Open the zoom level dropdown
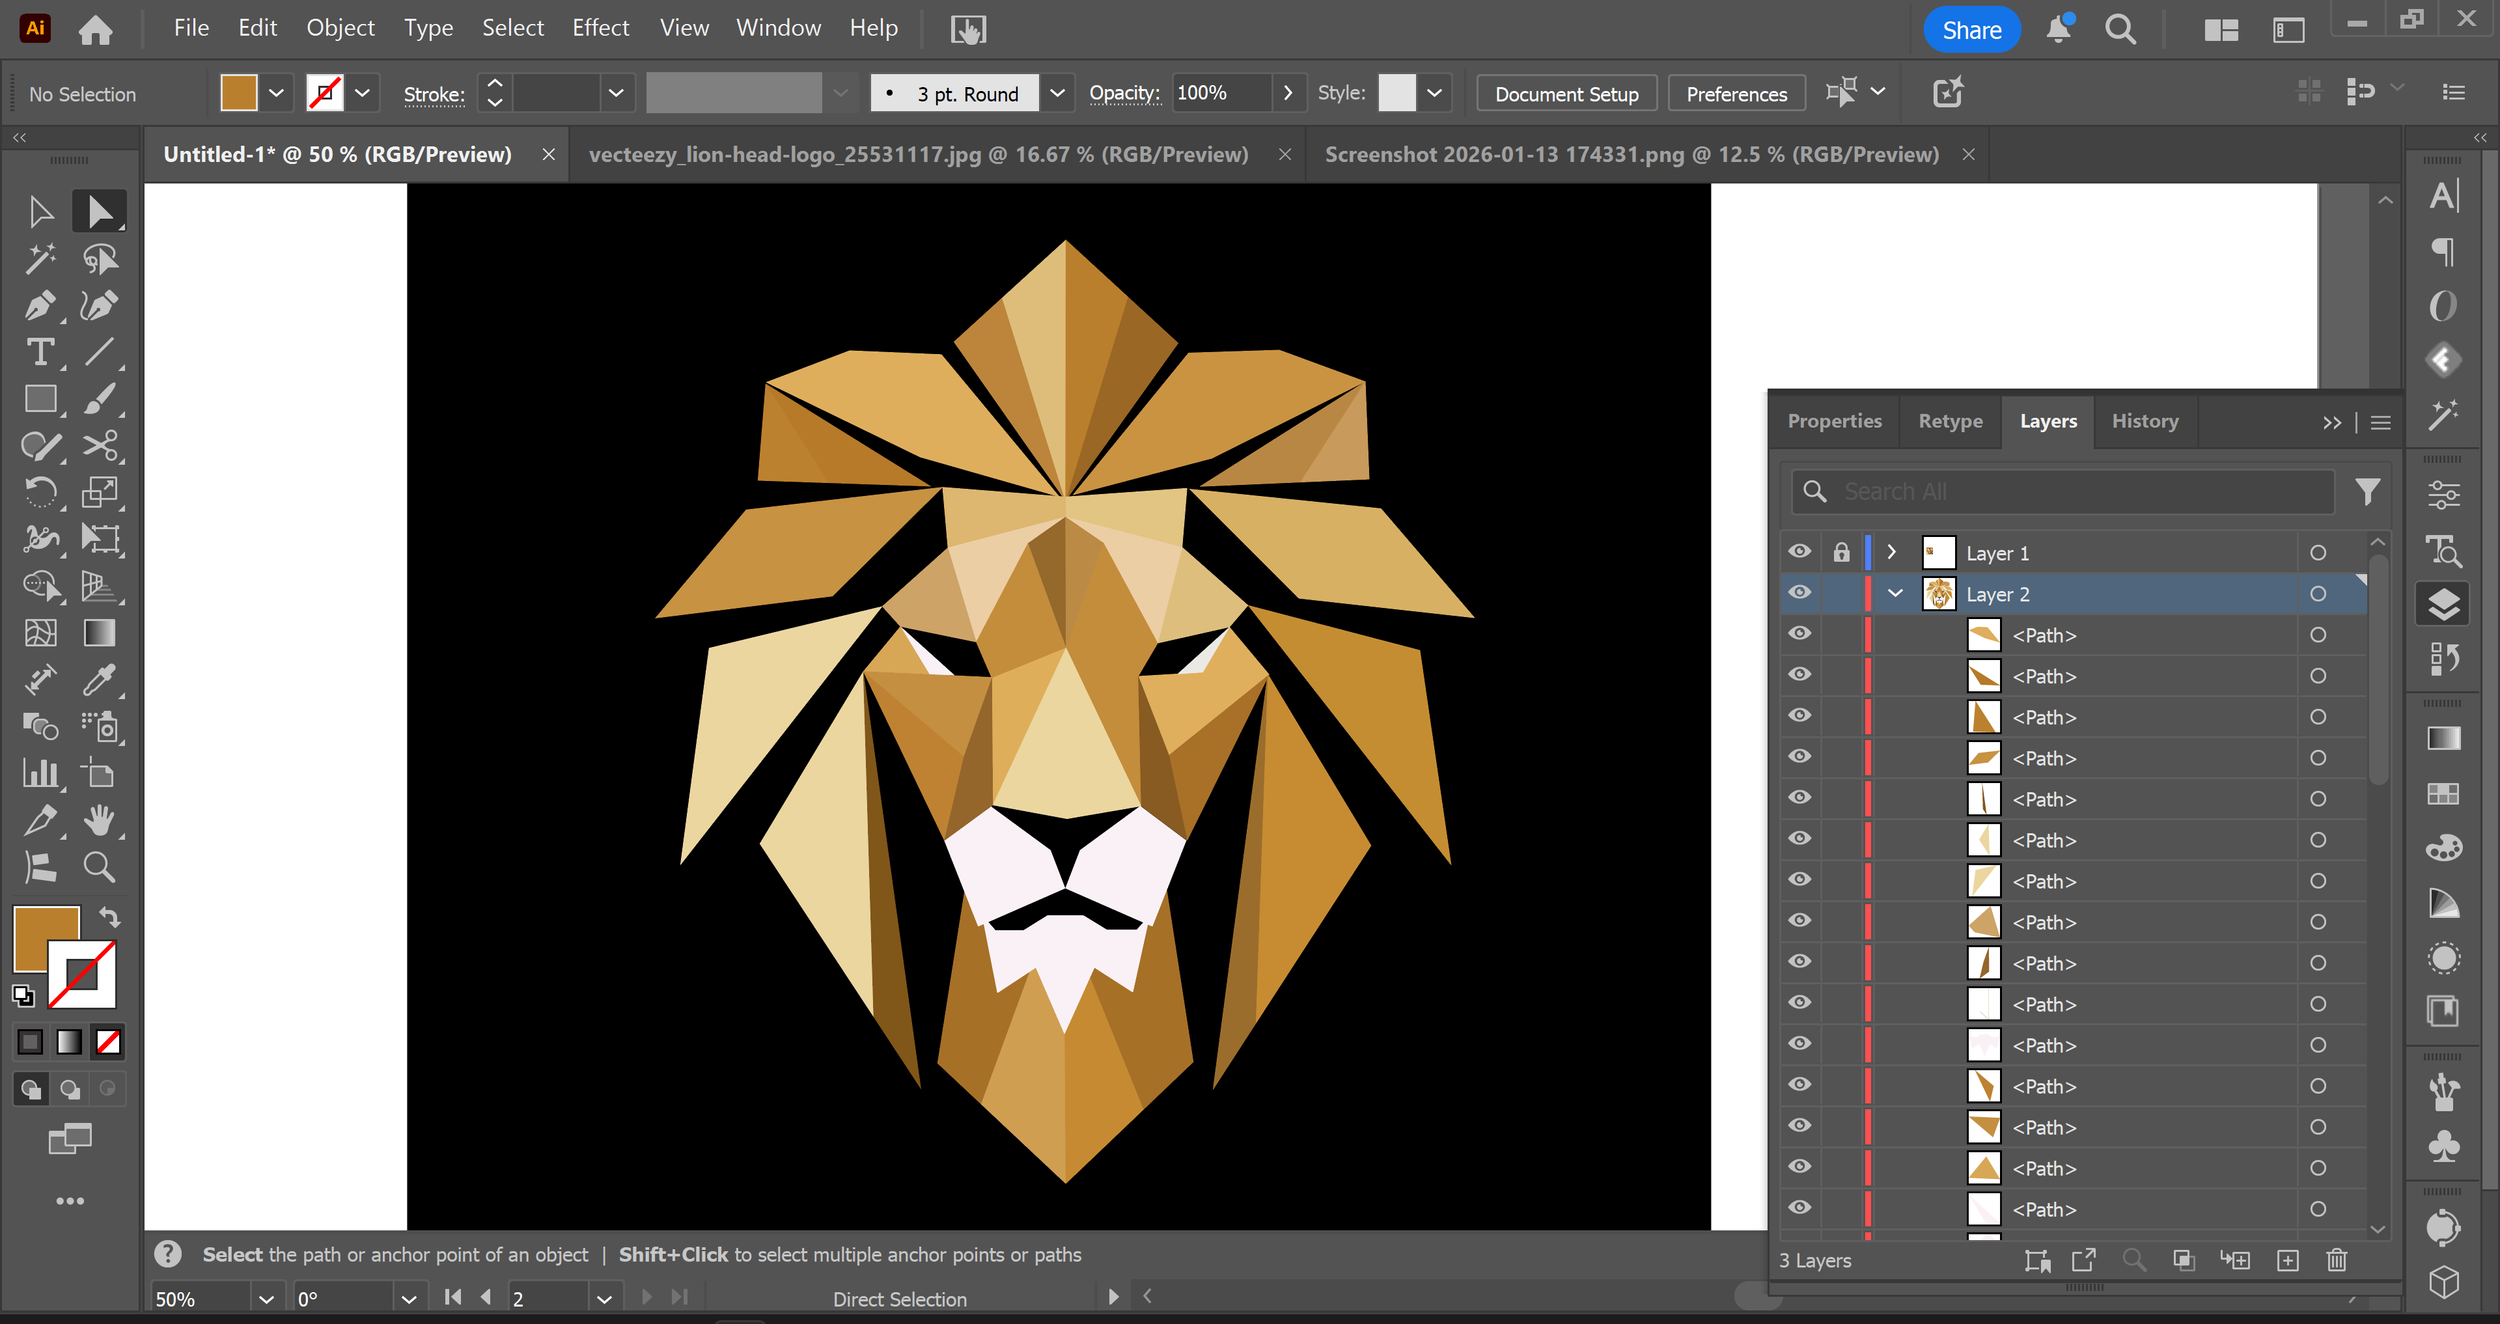The image size is (2500, 1324). click(266, 1299)
